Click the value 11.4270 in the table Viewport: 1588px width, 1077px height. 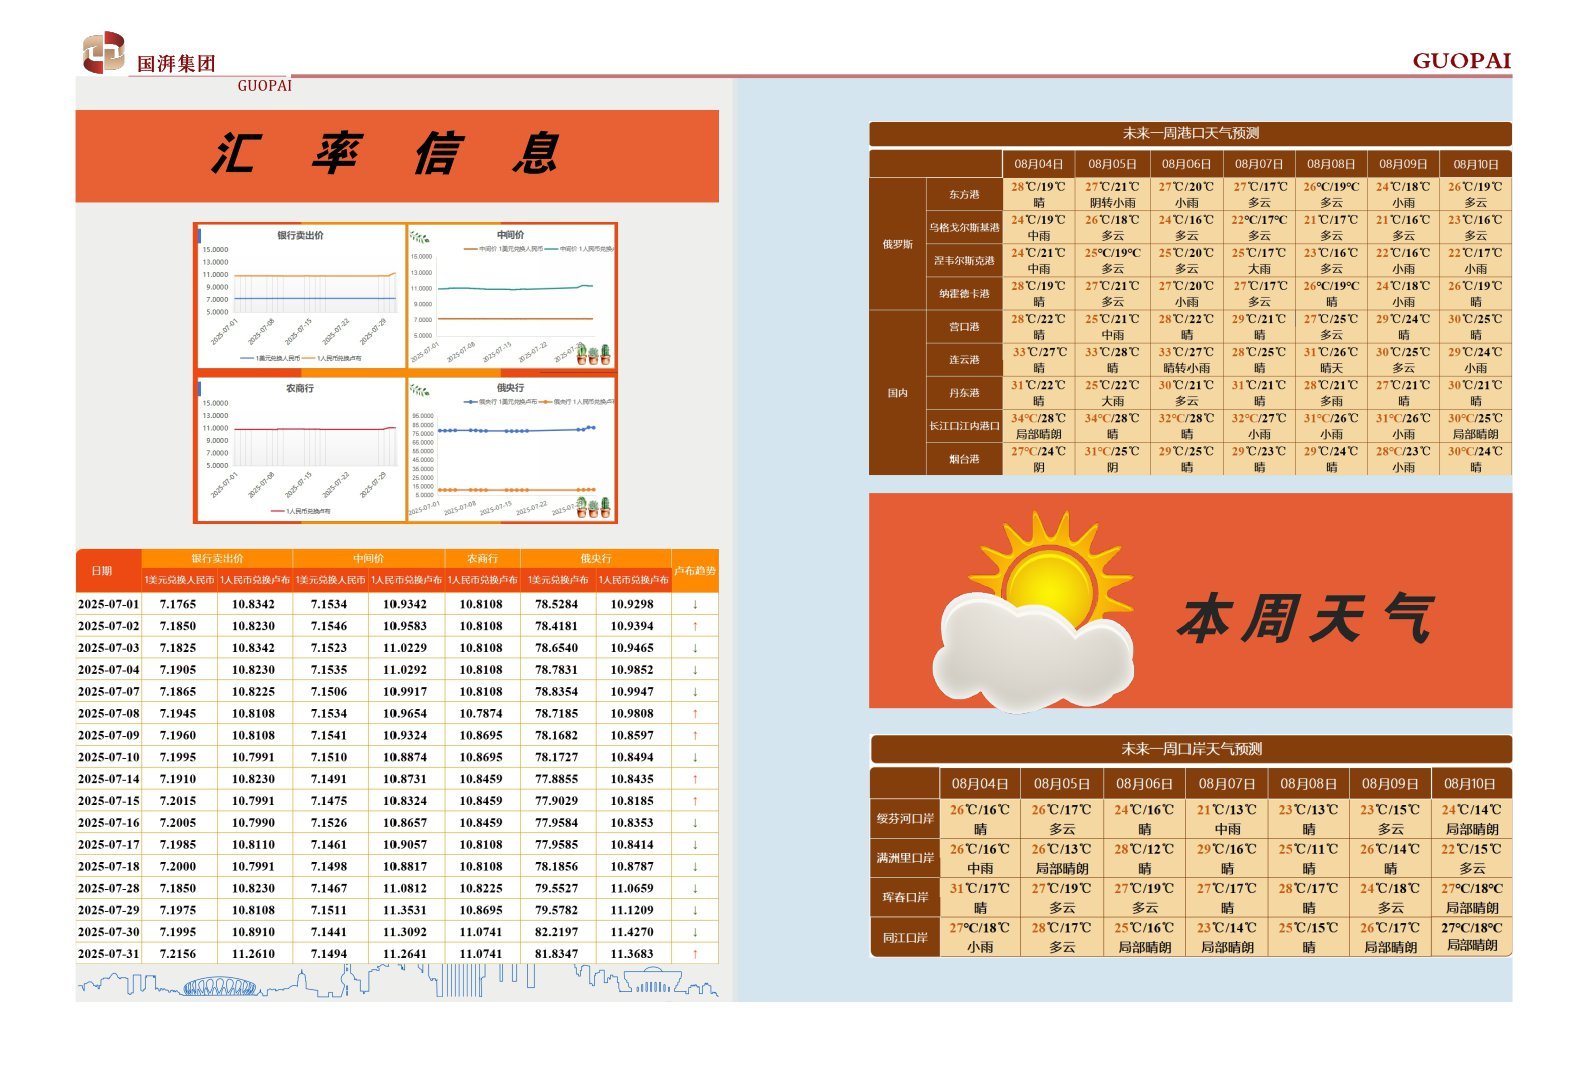632,932
